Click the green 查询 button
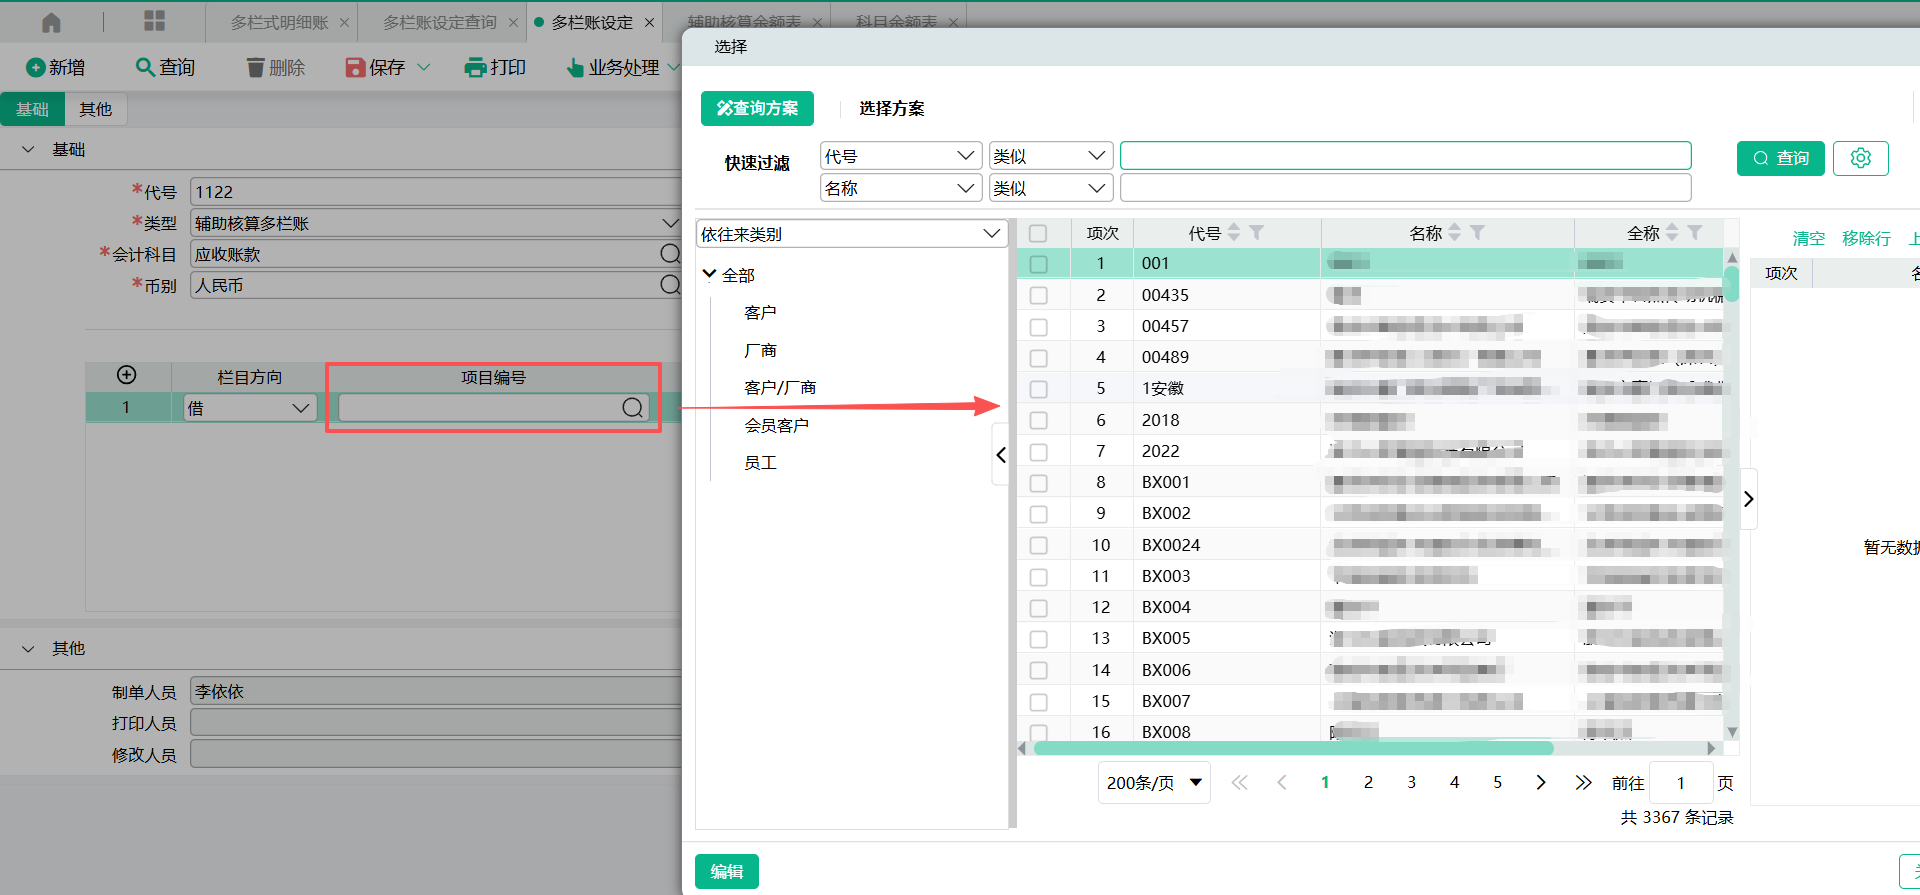Image resolution: width=1920 pixels, height=895 pixels. point(1780,158)
